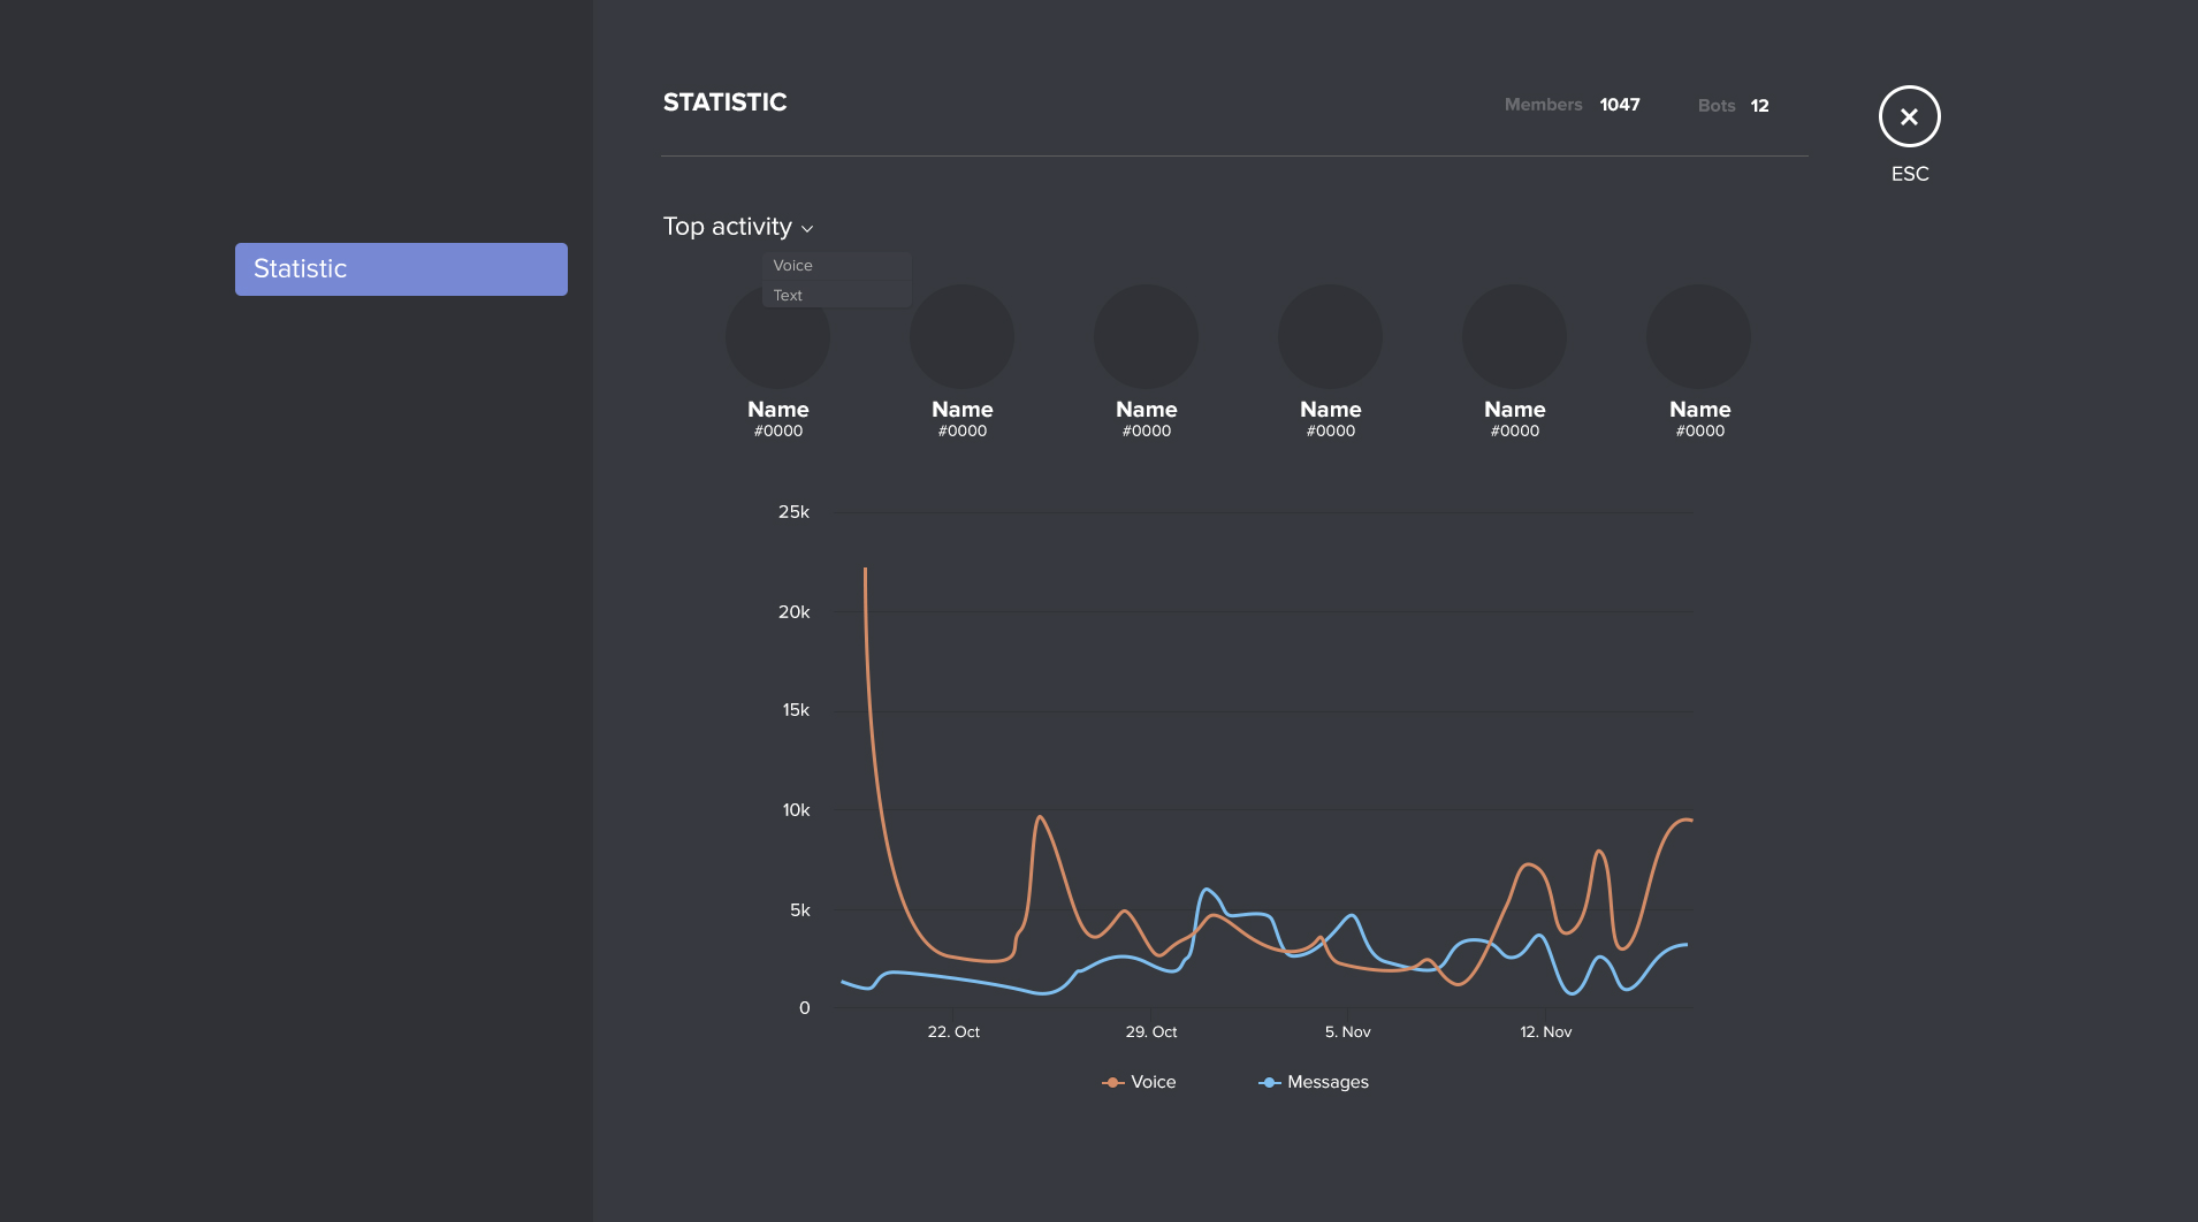Screen dimensions: 2198x1222
Task: Click the 29. Oct date axis label
Action: (1151, 1032)
